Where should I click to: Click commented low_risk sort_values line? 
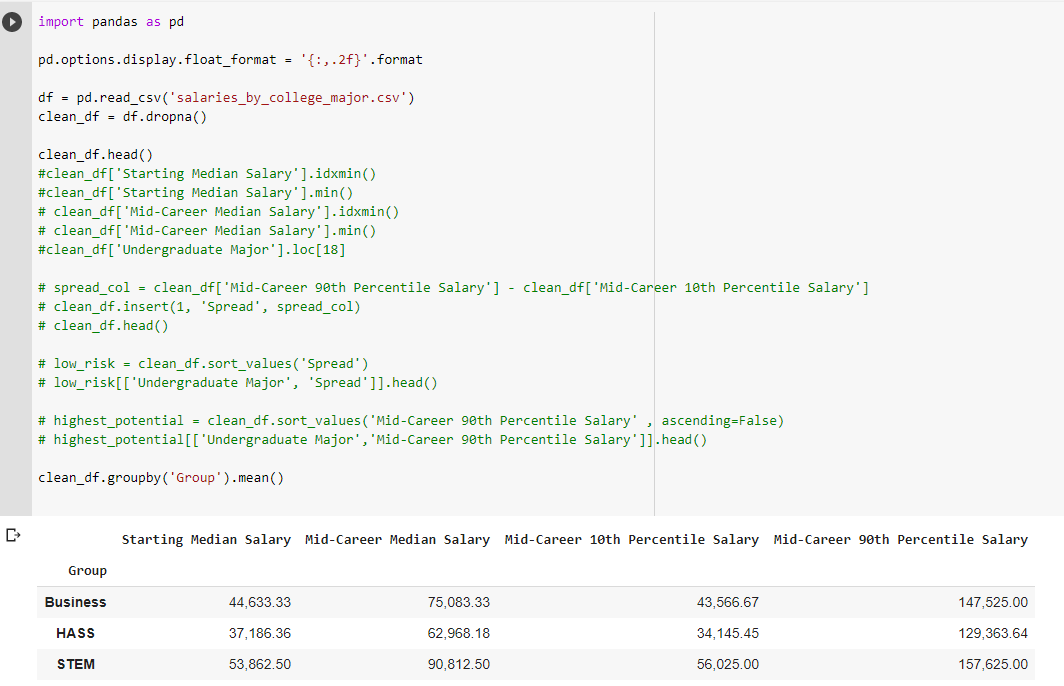203,364
